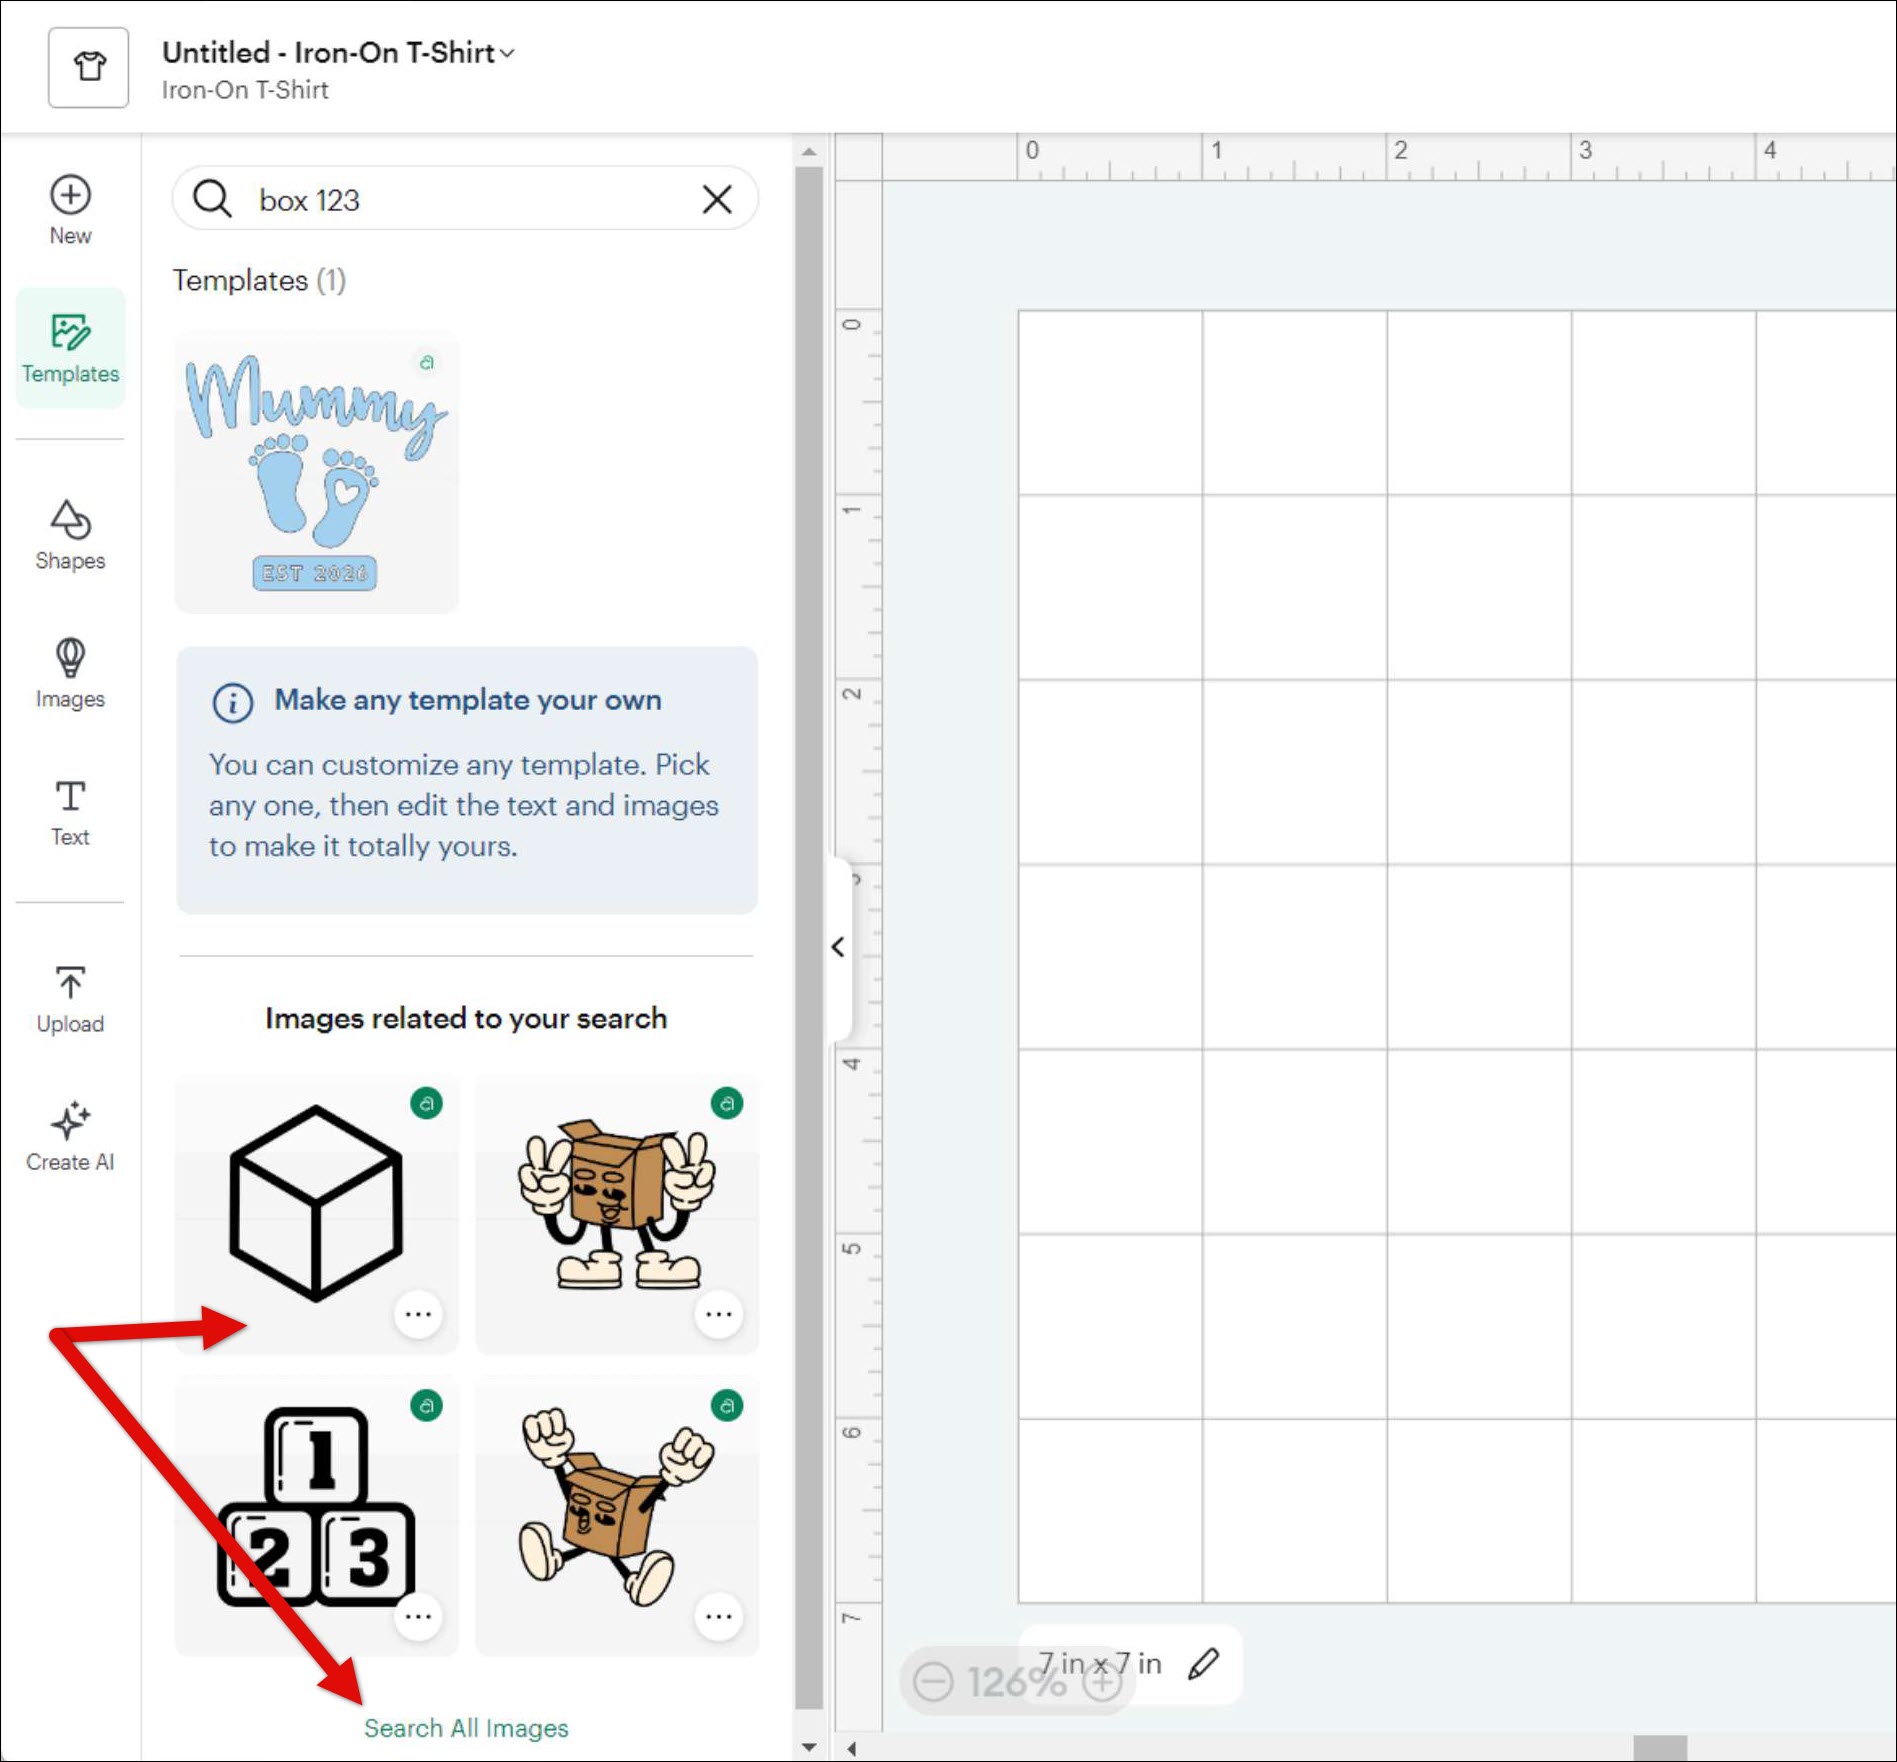Click the New project plus icon
This screenshot has height=1762, width=1897.
pos(70,195)
